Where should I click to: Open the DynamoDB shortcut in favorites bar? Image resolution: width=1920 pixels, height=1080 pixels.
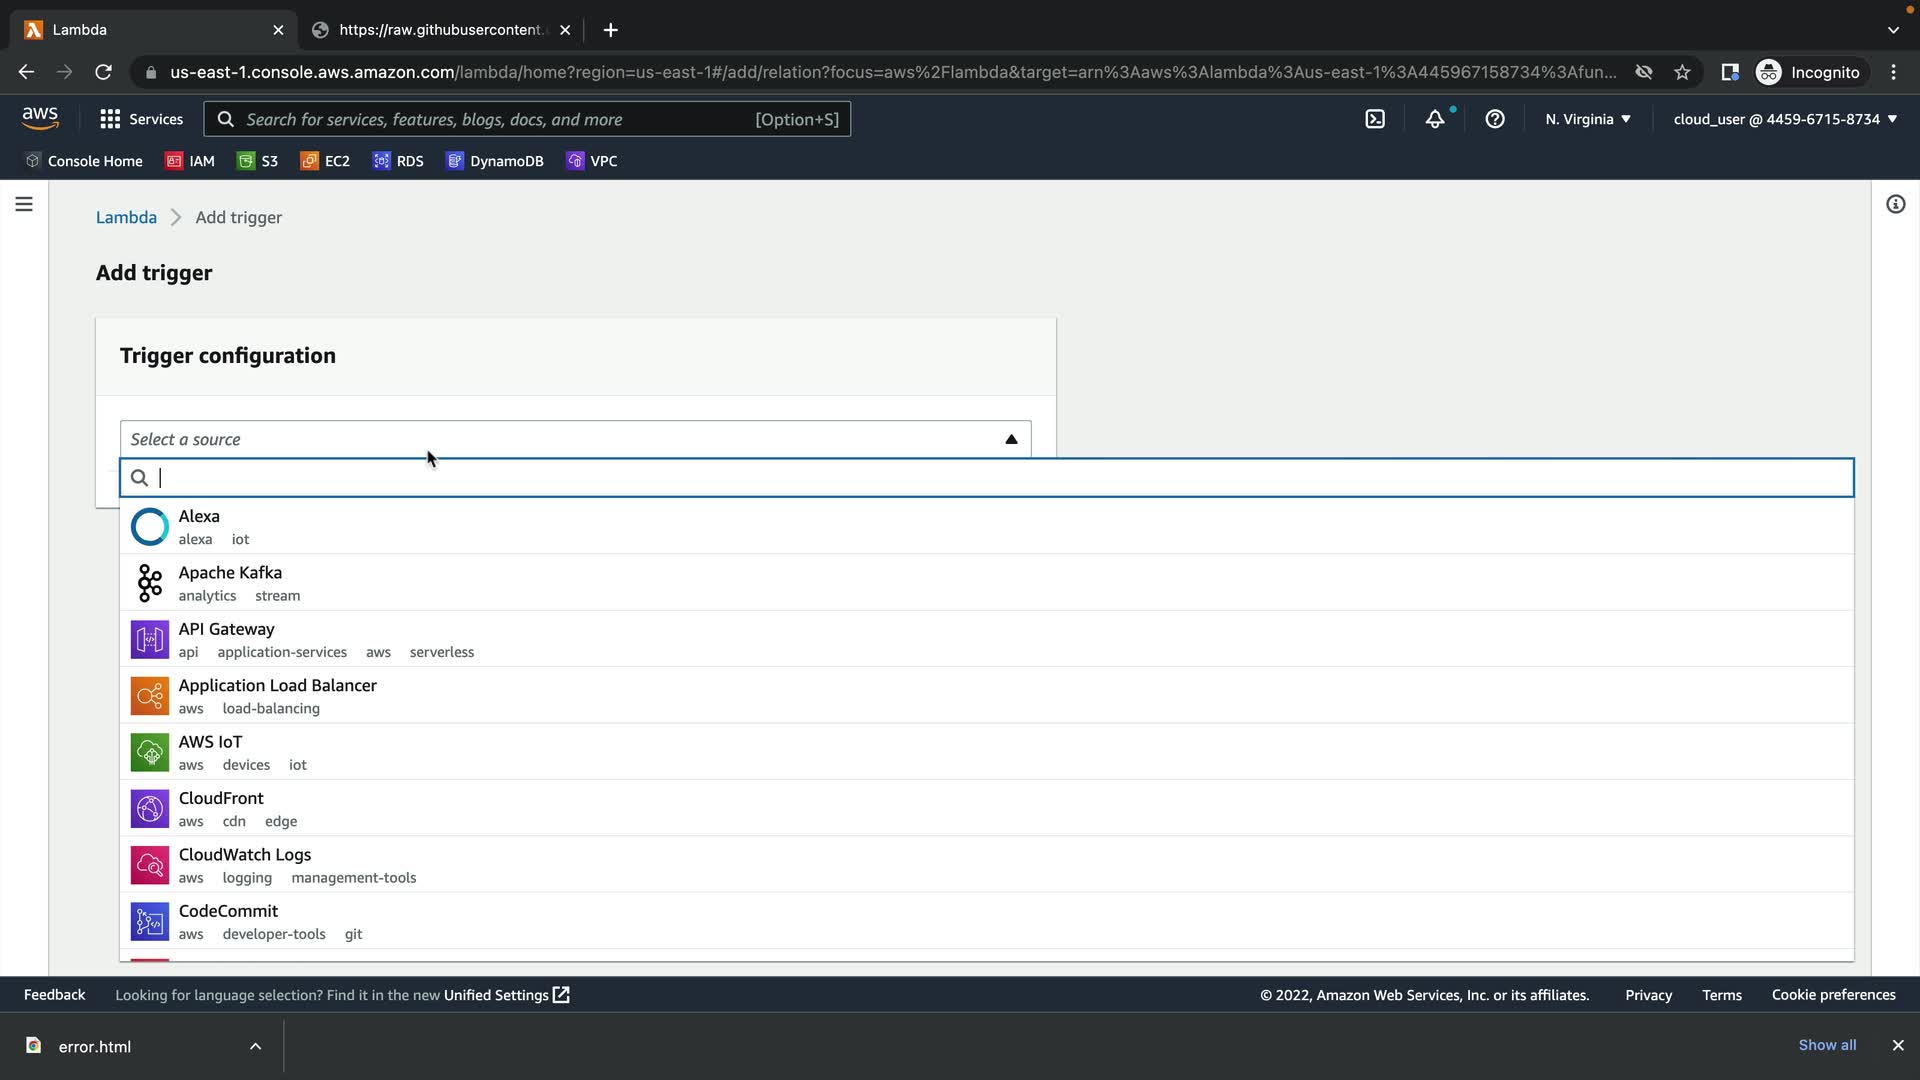[x=495, y=161]
